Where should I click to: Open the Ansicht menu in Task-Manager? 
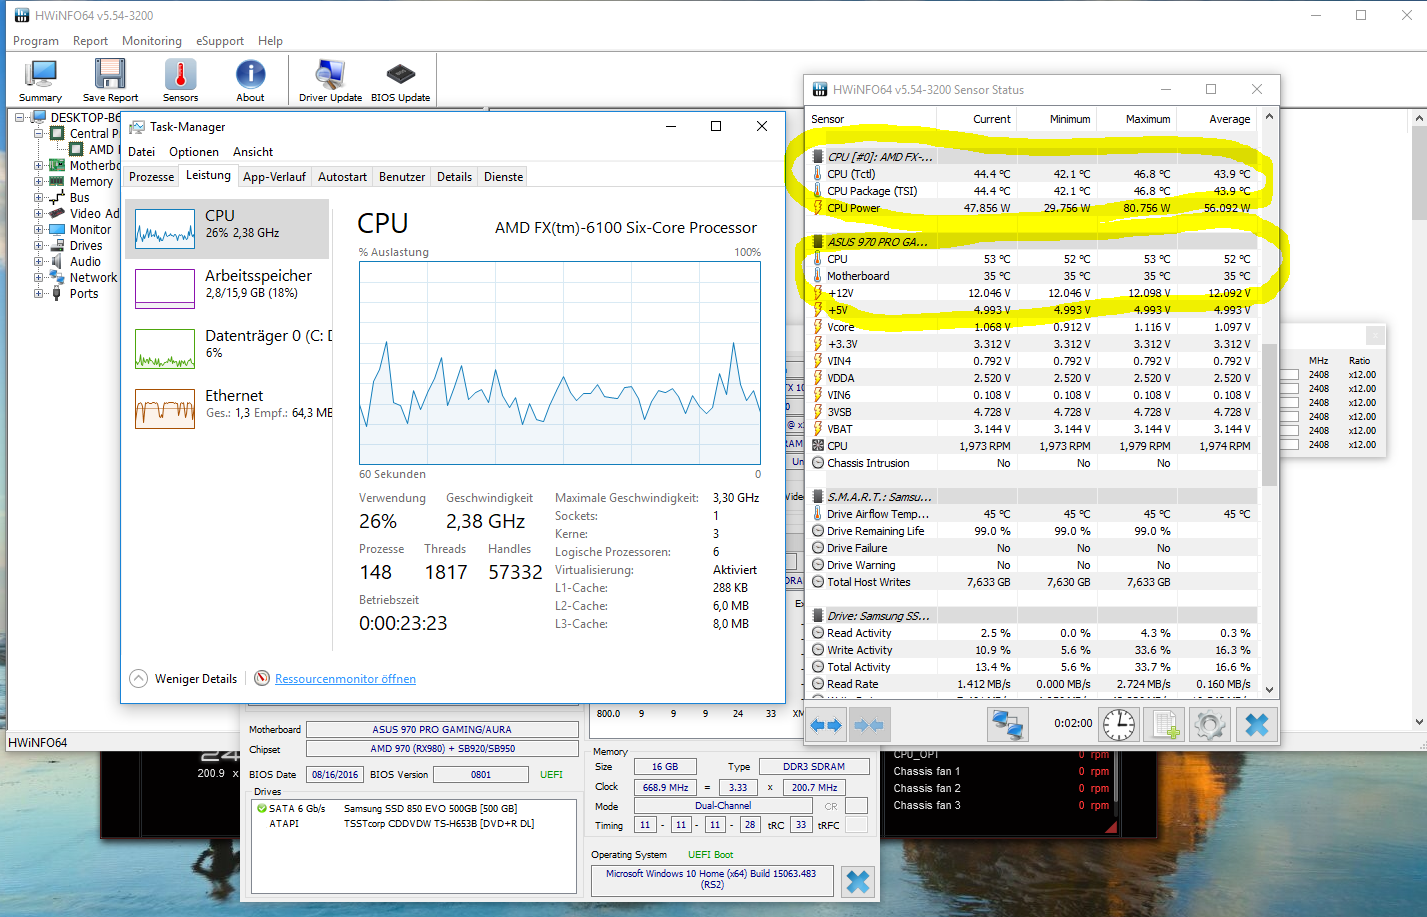click(x=253, y=152)
